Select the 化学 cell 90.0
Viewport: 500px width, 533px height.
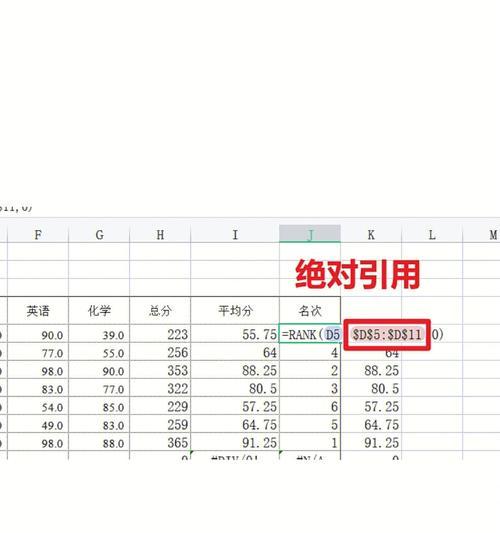tap(99, 369)
